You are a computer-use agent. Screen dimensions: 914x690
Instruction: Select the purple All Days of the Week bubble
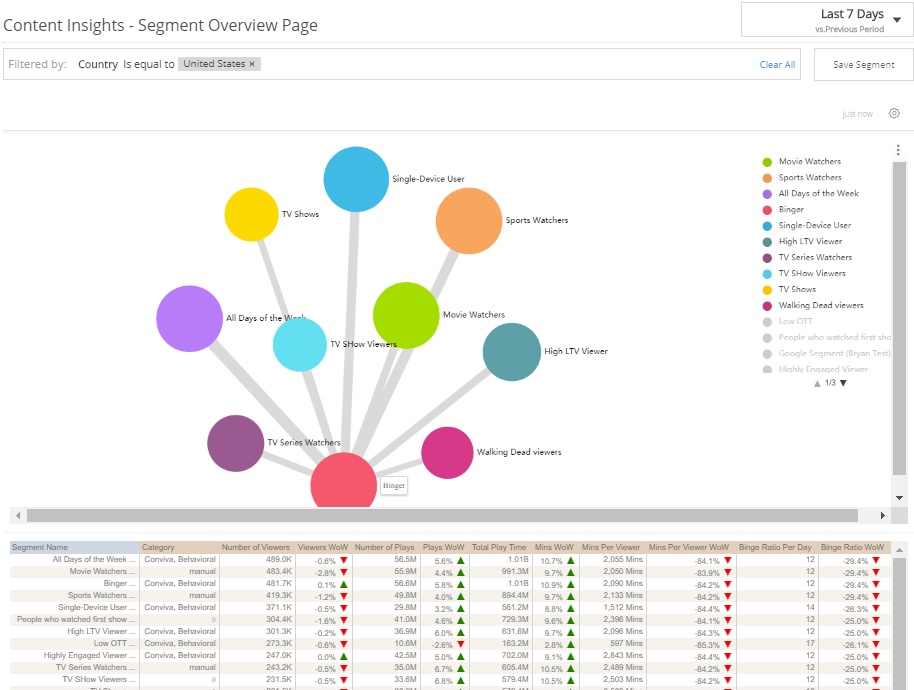coord(189,319)
